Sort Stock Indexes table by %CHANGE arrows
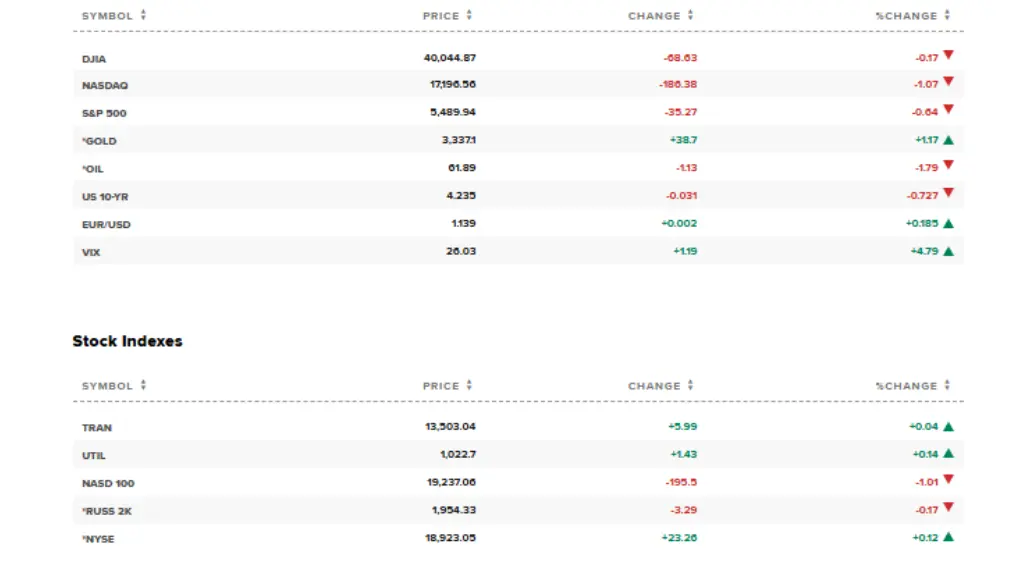Screen dimensions: 1024x576 (x=947, y=385)
